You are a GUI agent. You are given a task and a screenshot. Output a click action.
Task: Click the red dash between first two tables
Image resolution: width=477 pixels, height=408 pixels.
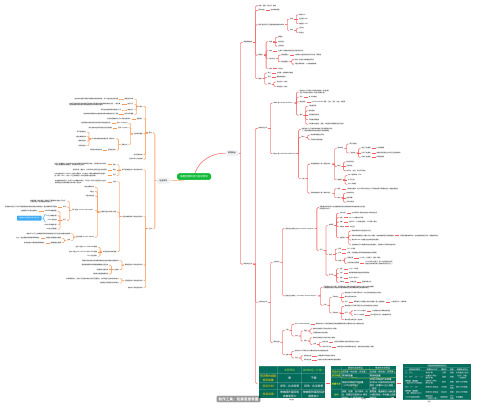pyautogui.click(x=328, y=383)
